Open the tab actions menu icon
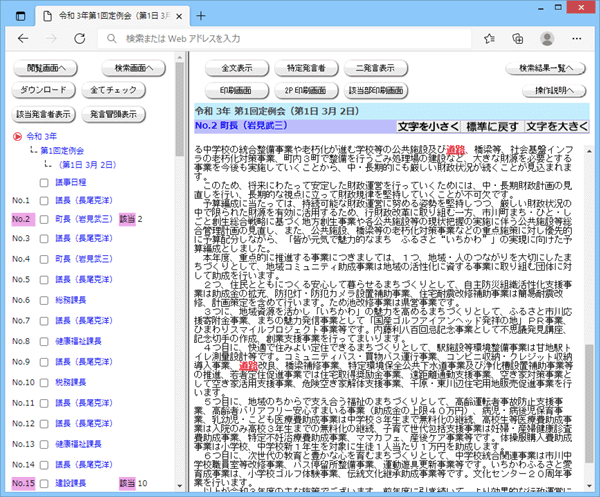600x497 pixels. pos(21,16)
